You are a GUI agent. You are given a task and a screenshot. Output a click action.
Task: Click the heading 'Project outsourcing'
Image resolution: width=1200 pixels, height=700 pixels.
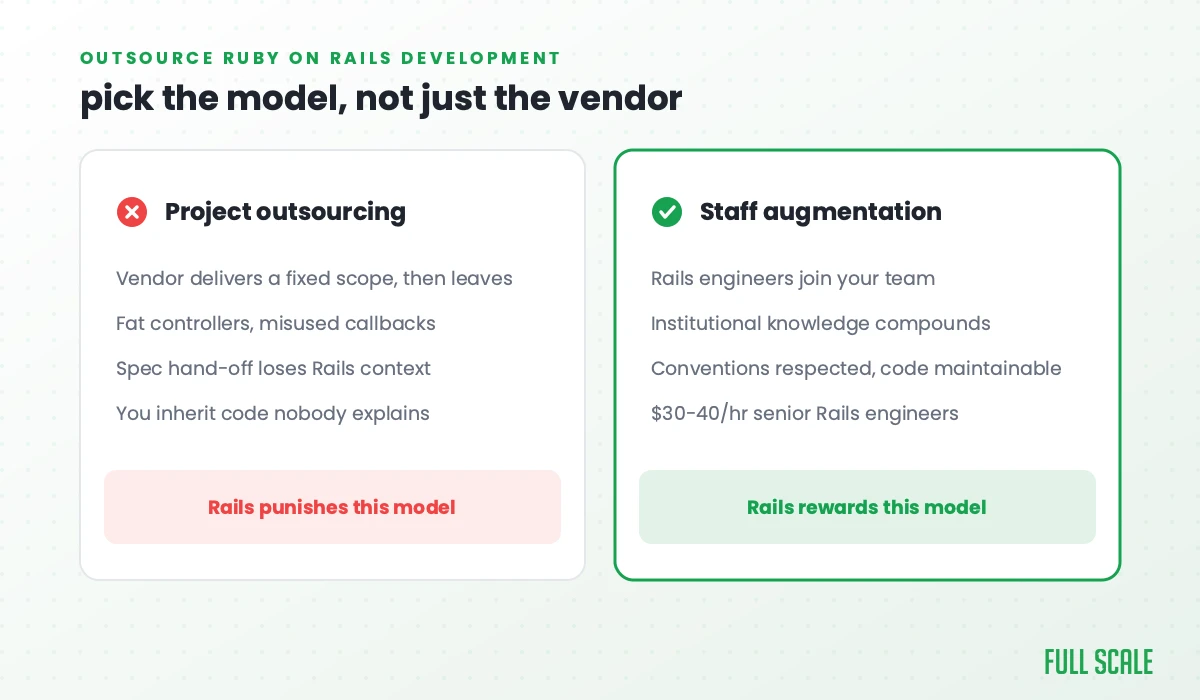[x=285, y=212]
